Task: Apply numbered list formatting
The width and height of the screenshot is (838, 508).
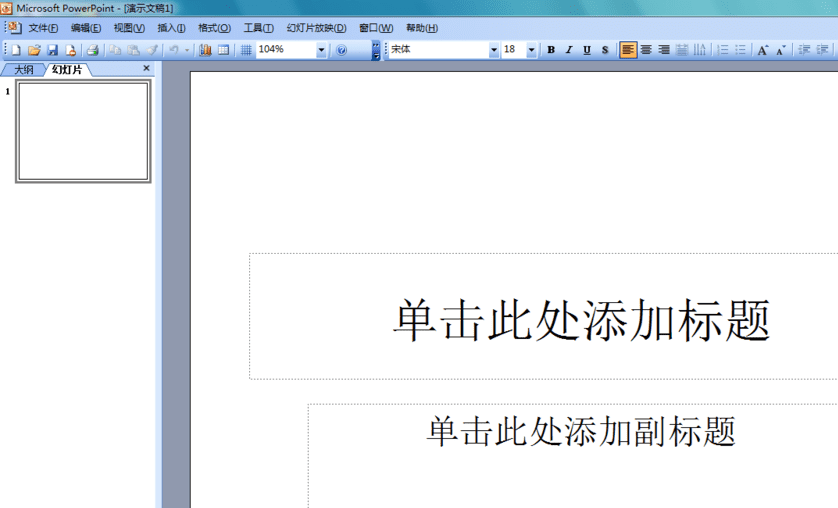Action: (723, 50)
